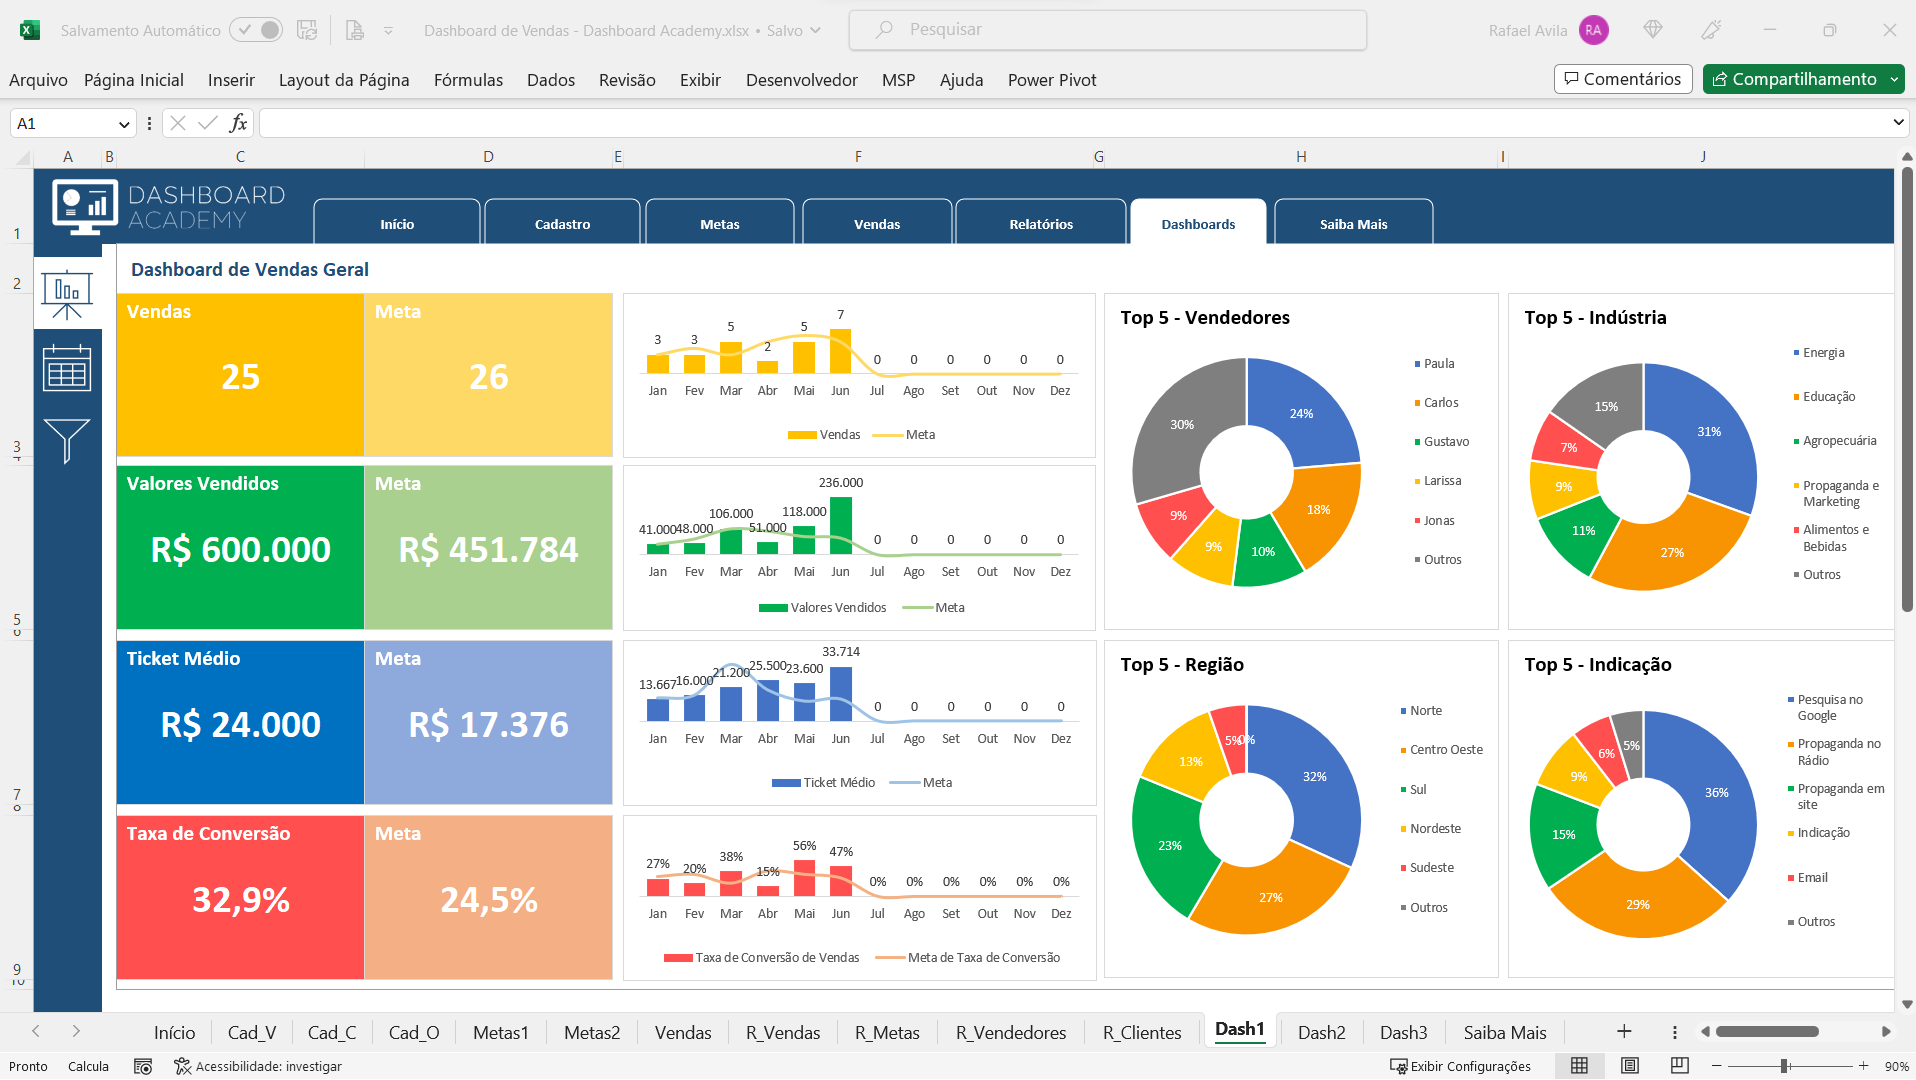Open the Página Inicial ribbon tab
The height and width of the screenshot is (1080, 1916).
[133, 80]
